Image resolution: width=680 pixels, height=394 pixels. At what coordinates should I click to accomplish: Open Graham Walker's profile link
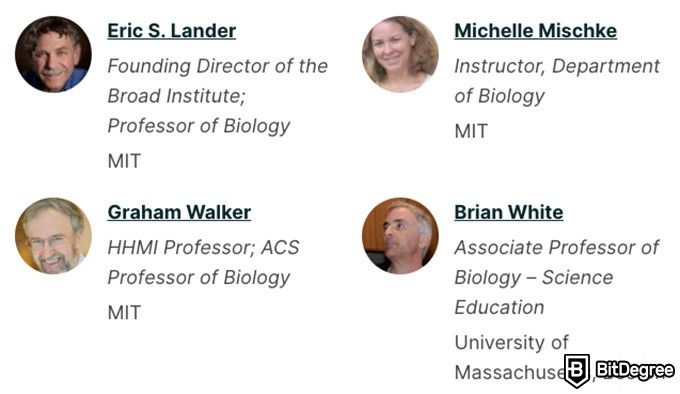(x=179, y=212)
